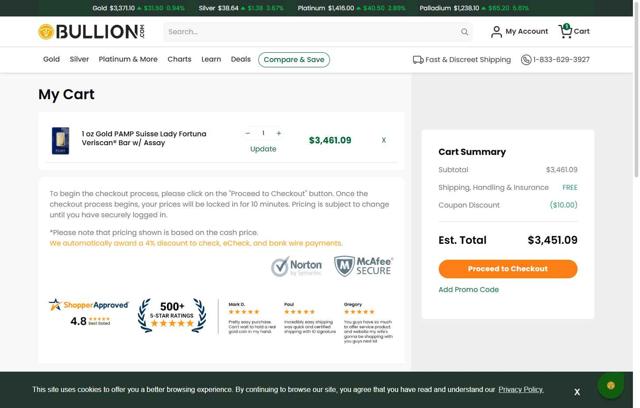640x408 pixels.
Task: Increase quantity with plus button
Action: 279,133
